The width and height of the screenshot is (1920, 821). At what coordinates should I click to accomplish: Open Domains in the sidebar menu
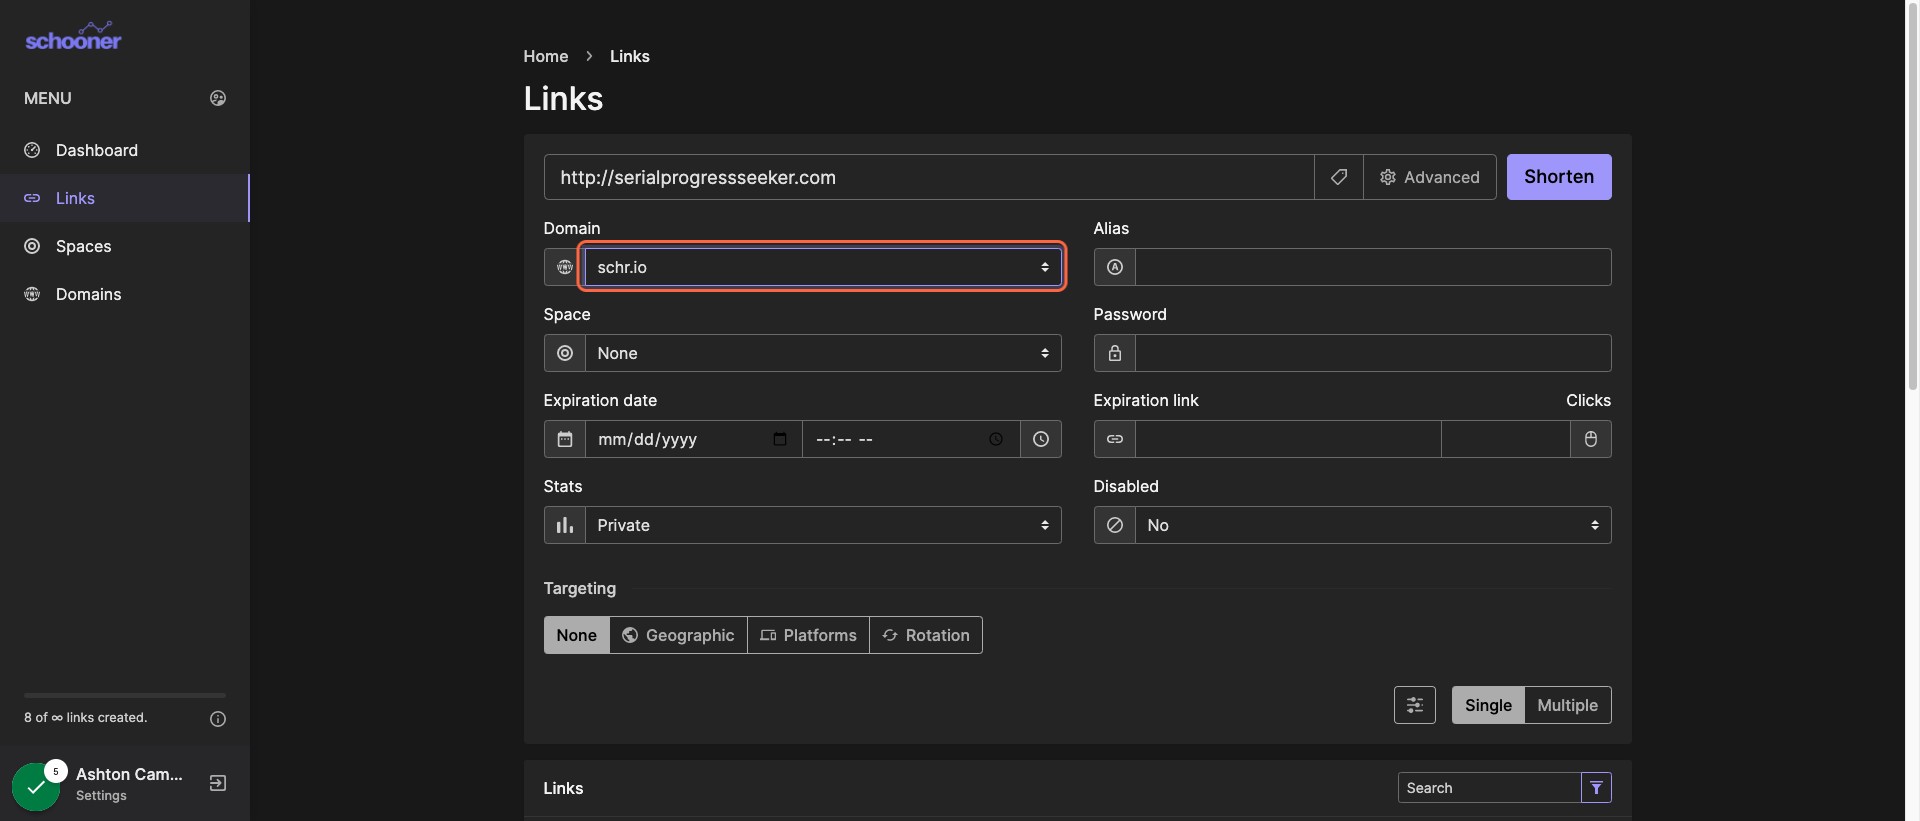coord(125,294)
